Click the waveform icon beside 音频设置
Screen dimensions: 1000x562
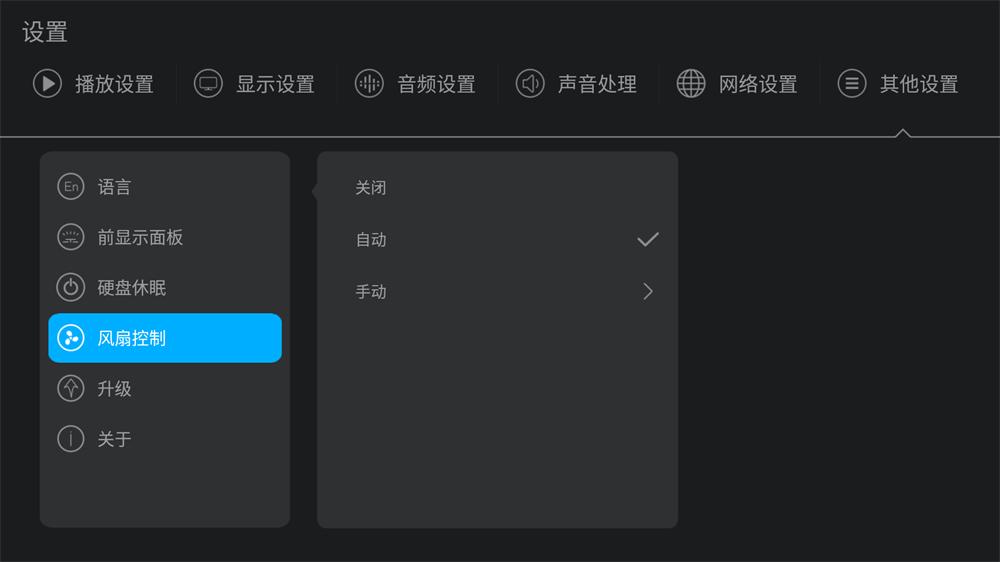[x=369, y=84]
